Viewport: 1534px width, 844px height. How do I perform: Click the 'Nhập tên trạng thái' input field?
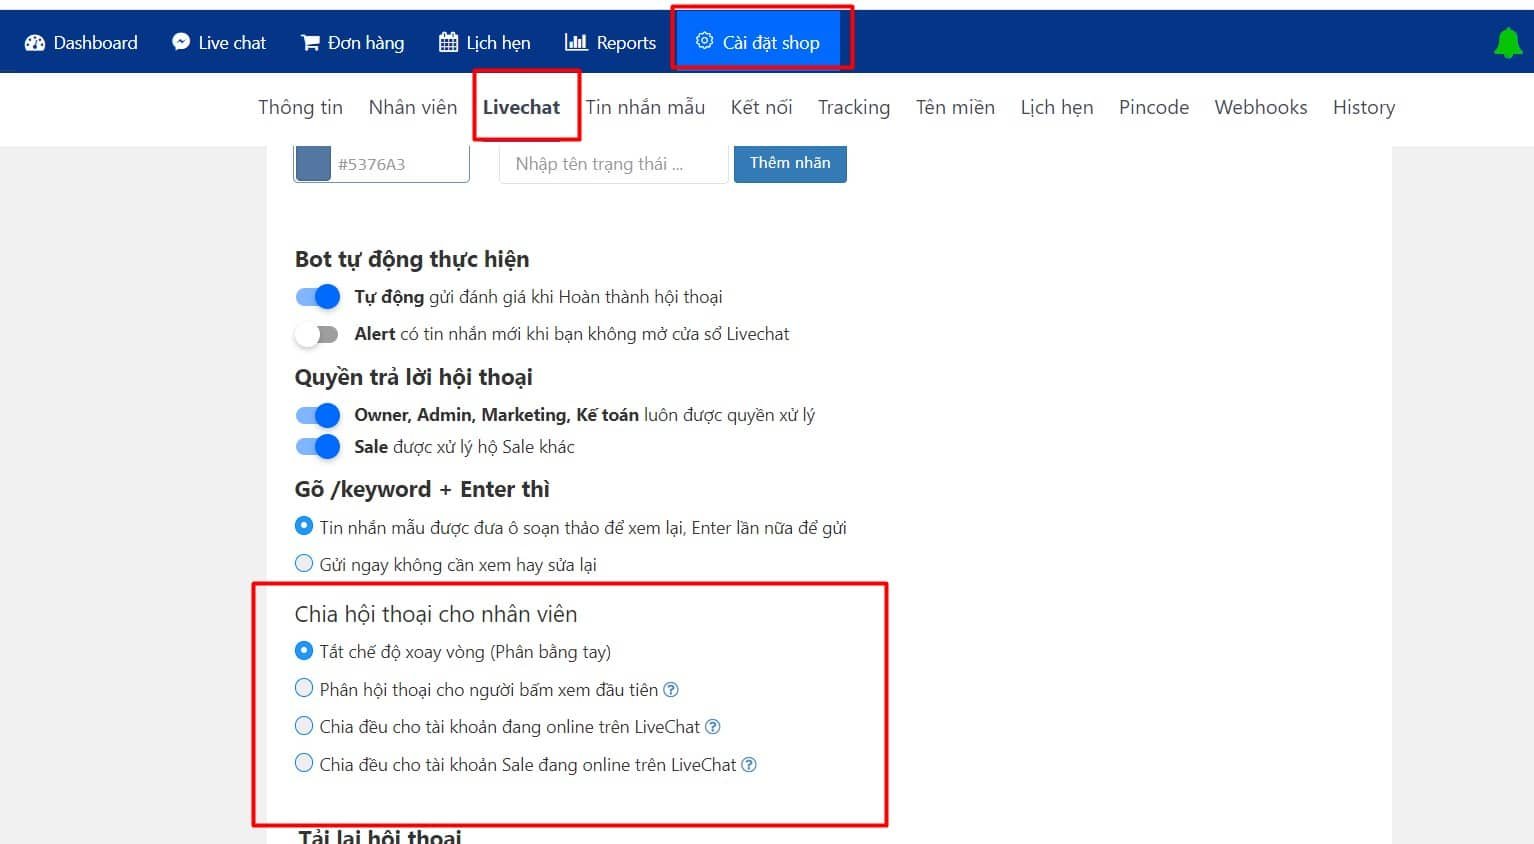(x=610, y=163)
